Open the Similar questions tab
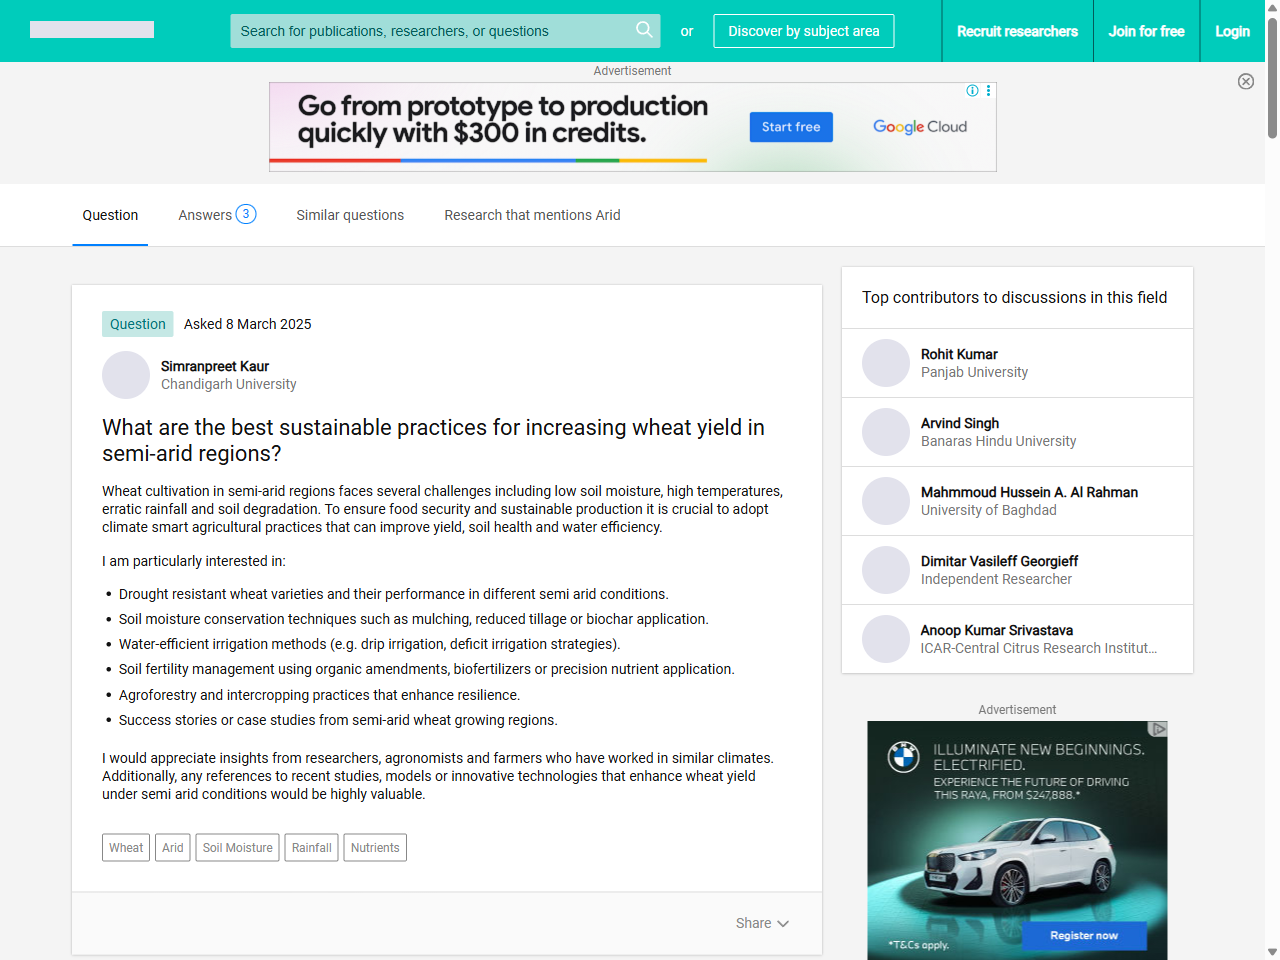1280x960 pixels. click(x=350, y=215)
